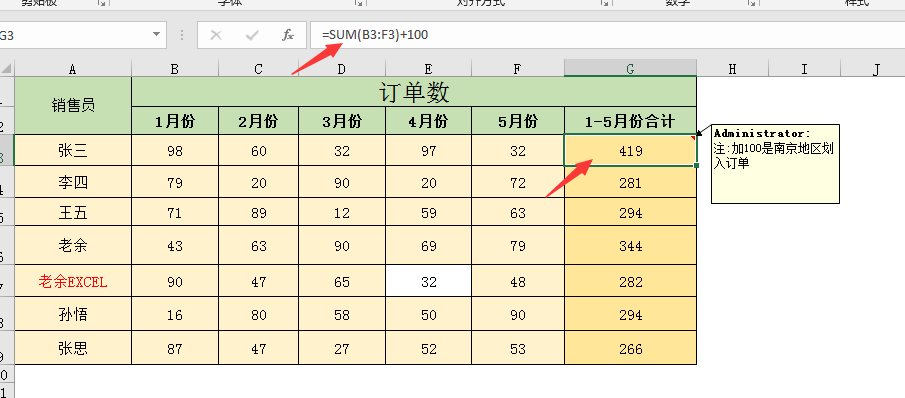Screen dimensions: 905x398
Task: Click 老余EXCEL's 5月份 value 48
Action: tap(518, 281)
